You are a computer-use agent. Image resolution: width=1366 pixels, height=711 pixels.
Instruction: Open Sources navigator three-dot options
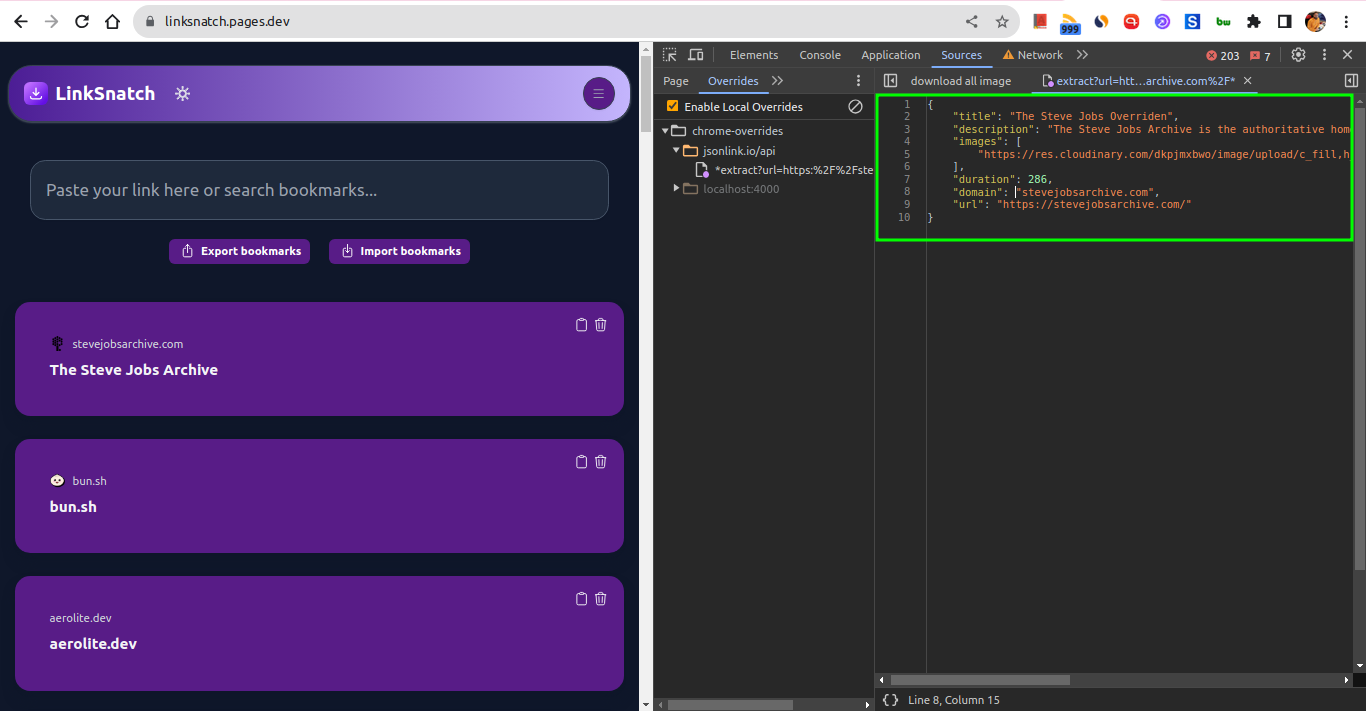tap(858, 81)
